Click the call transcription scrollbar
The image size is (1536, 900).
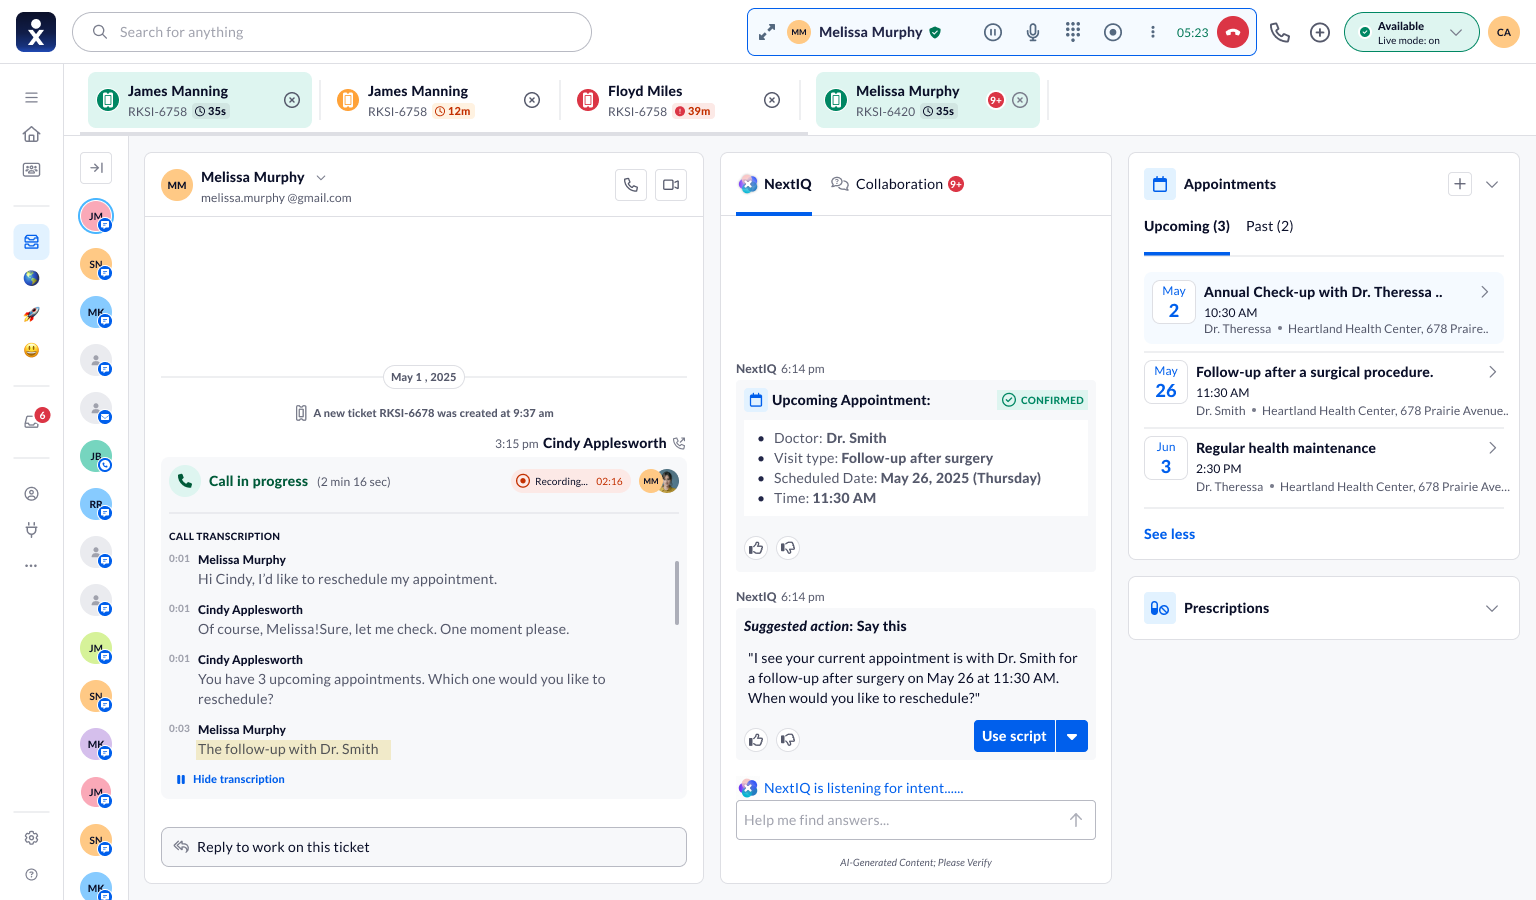pyautogui.click(x=677, y=592)
